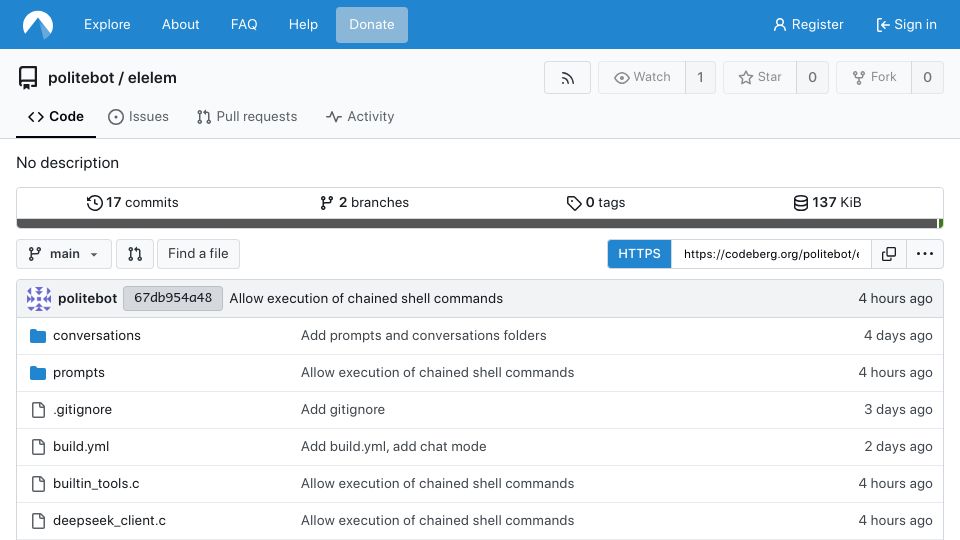This screenshot has height=540, width=960.
Task: Click the language statistics bar
Action: [480, 223]
